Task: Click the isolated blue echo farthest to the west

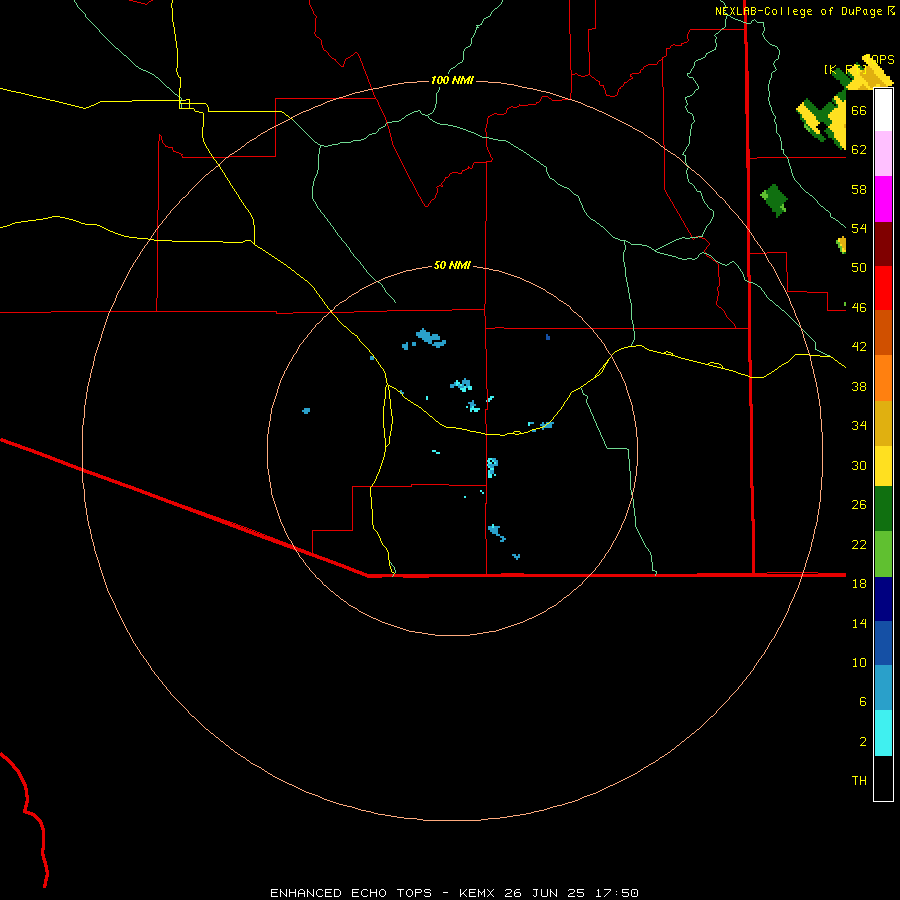Action: coord(307,410)
